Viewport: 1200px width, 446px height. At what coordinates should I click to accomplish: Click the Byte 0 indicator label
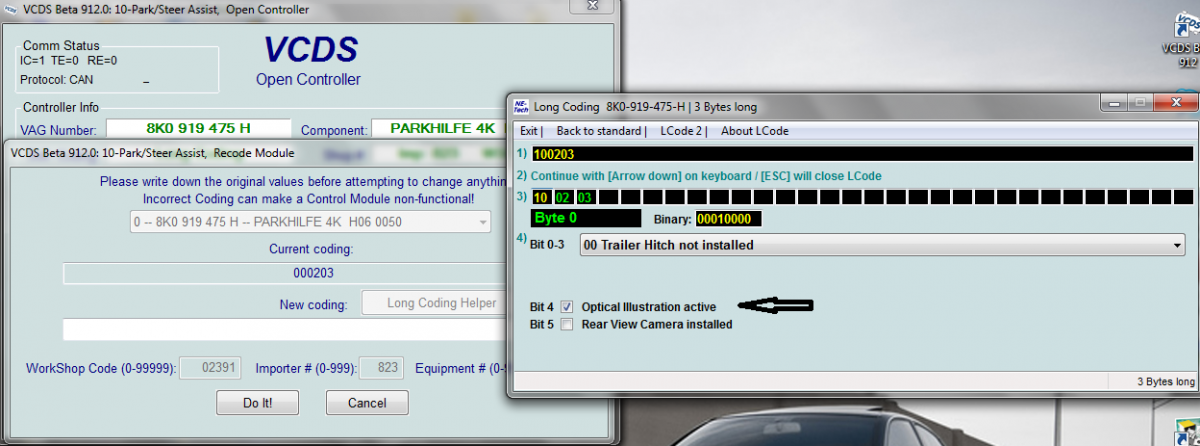tap(586, 218)
